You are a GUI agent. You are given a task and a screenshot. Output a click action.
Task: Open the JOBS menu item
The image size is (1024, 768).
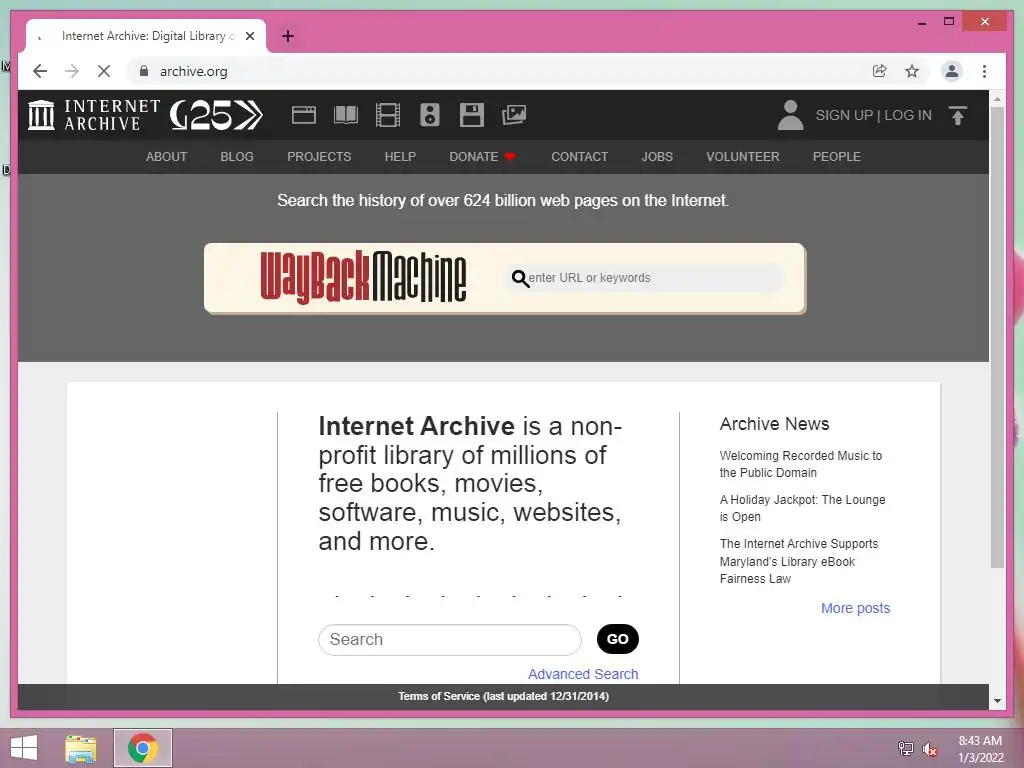pos(657,157)
